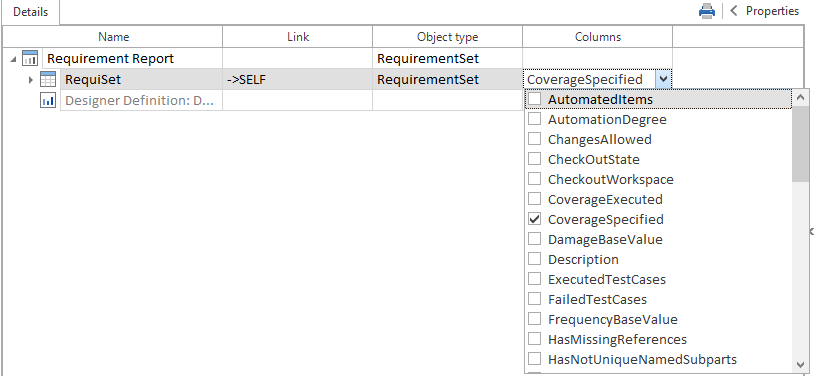Click the Name column header
817x376 pixels.
point(114,37)
